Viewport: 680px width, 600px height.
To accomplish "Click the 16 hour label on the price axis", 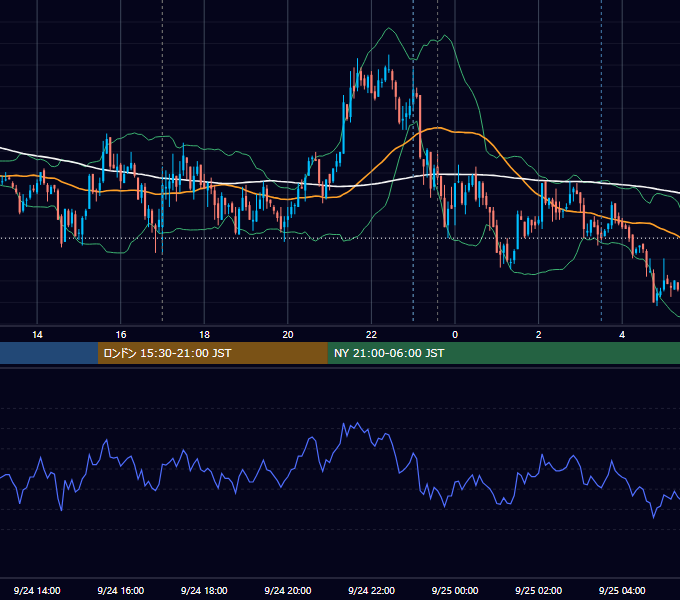I will click(121, 335).
